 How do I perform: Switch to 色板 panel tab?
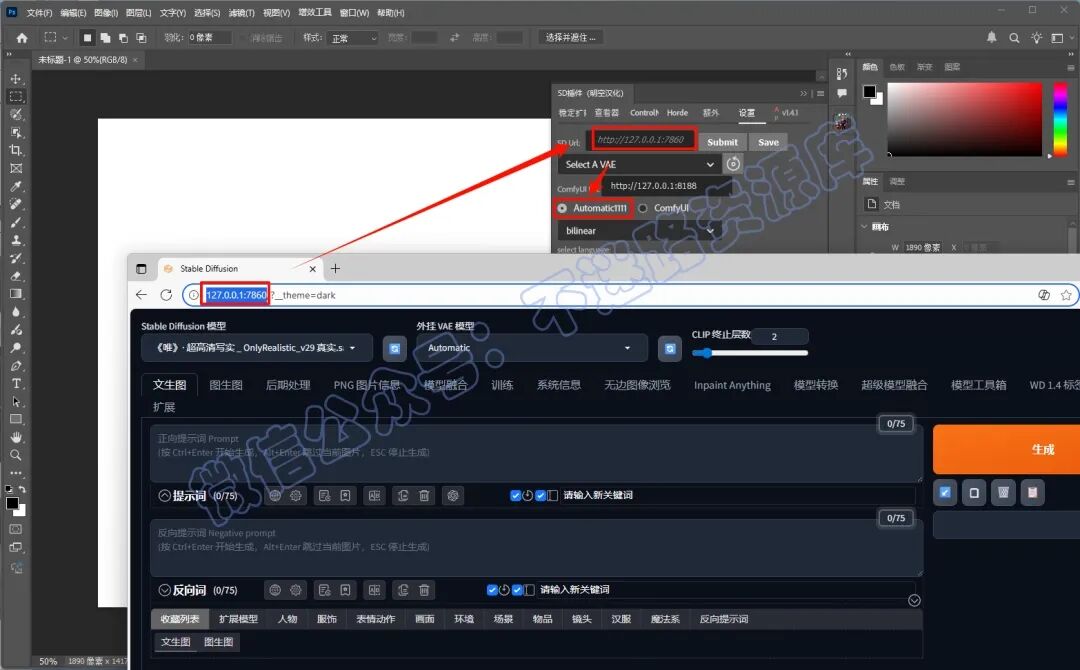coord(897,67)
